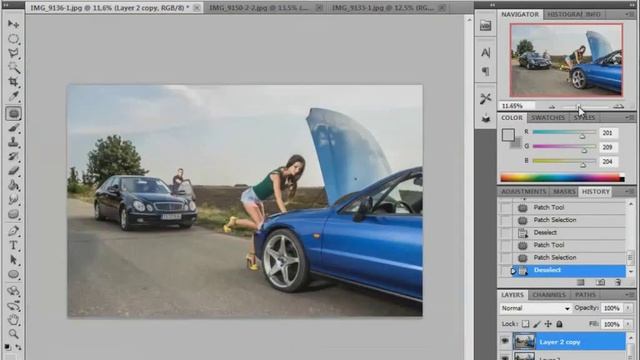The height and width of the screenshot is (360, 640).
Task: Select the 3D Orbit camera tool
Action: coord(13,305)
